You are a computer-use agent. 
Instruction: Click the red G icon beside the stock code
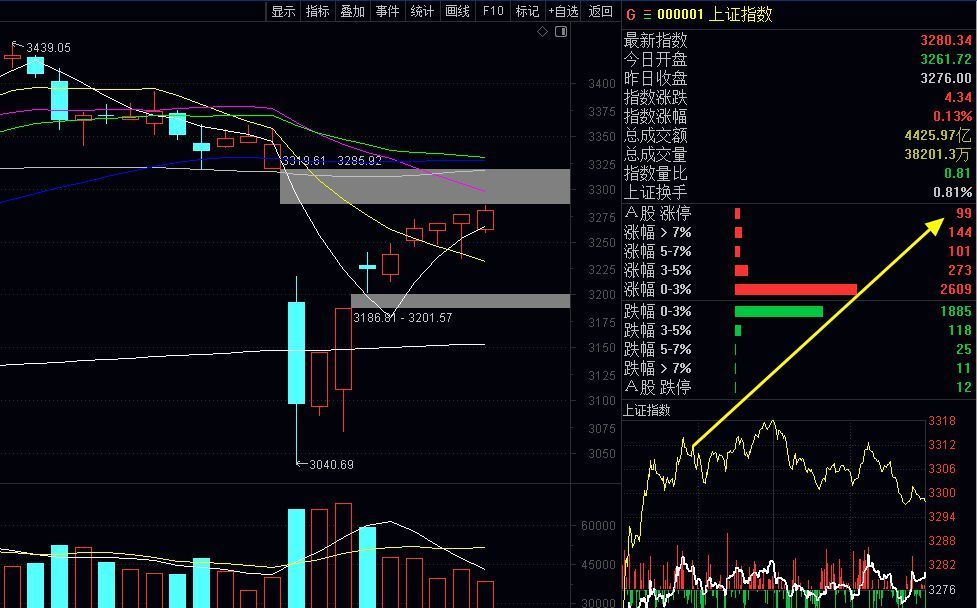coord(630,14)
